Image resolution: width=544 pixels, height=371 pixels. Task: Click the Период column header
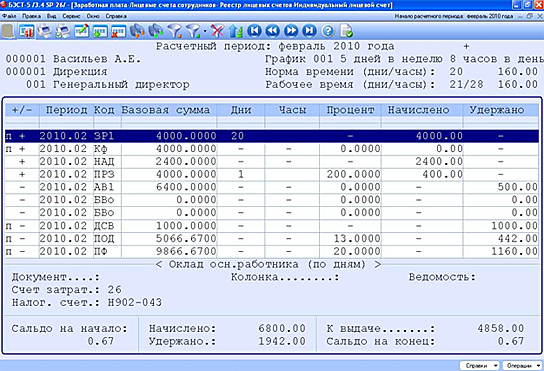(x=66, y=110)
